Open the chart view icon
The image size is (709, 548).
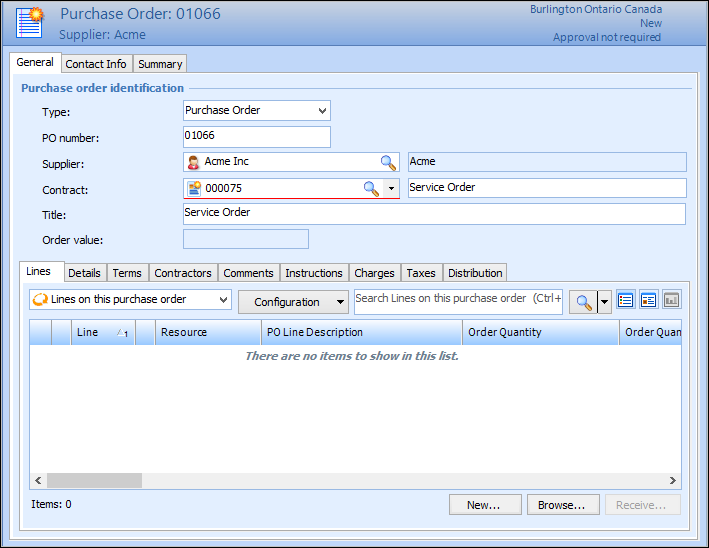tap(672, 300)
